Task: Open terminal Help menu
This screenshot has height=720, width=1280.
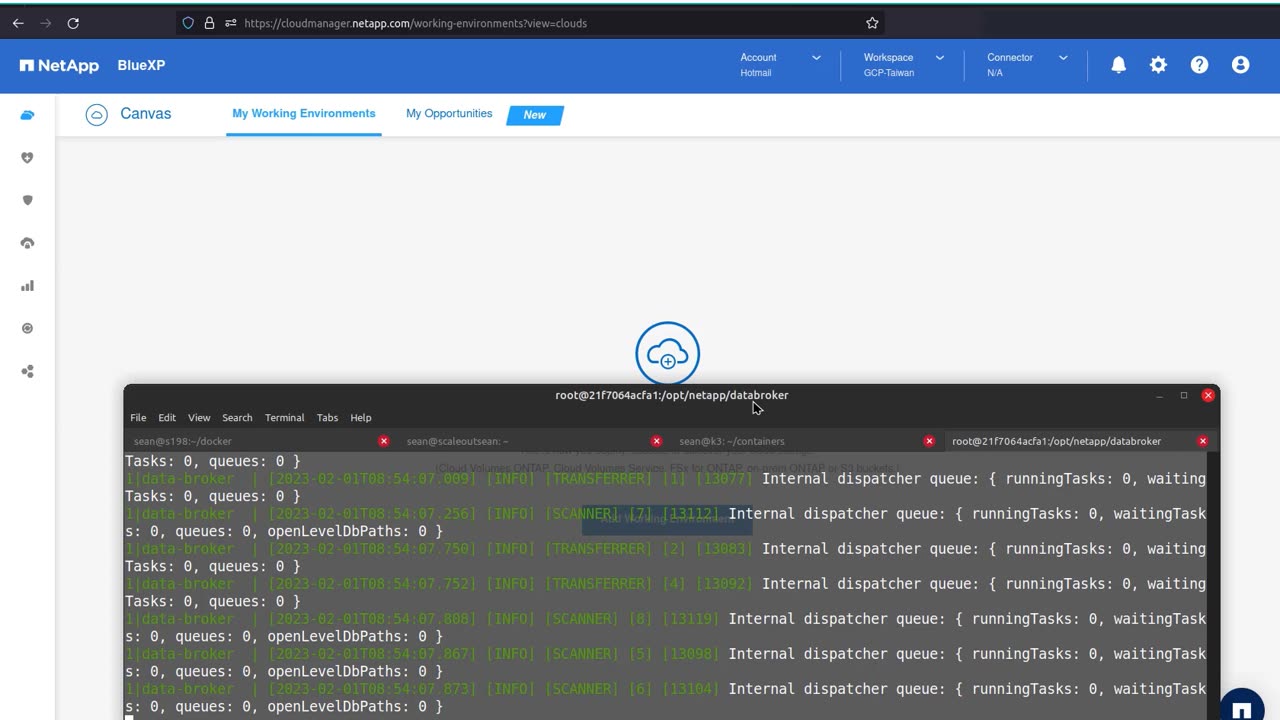Action: 361,418
